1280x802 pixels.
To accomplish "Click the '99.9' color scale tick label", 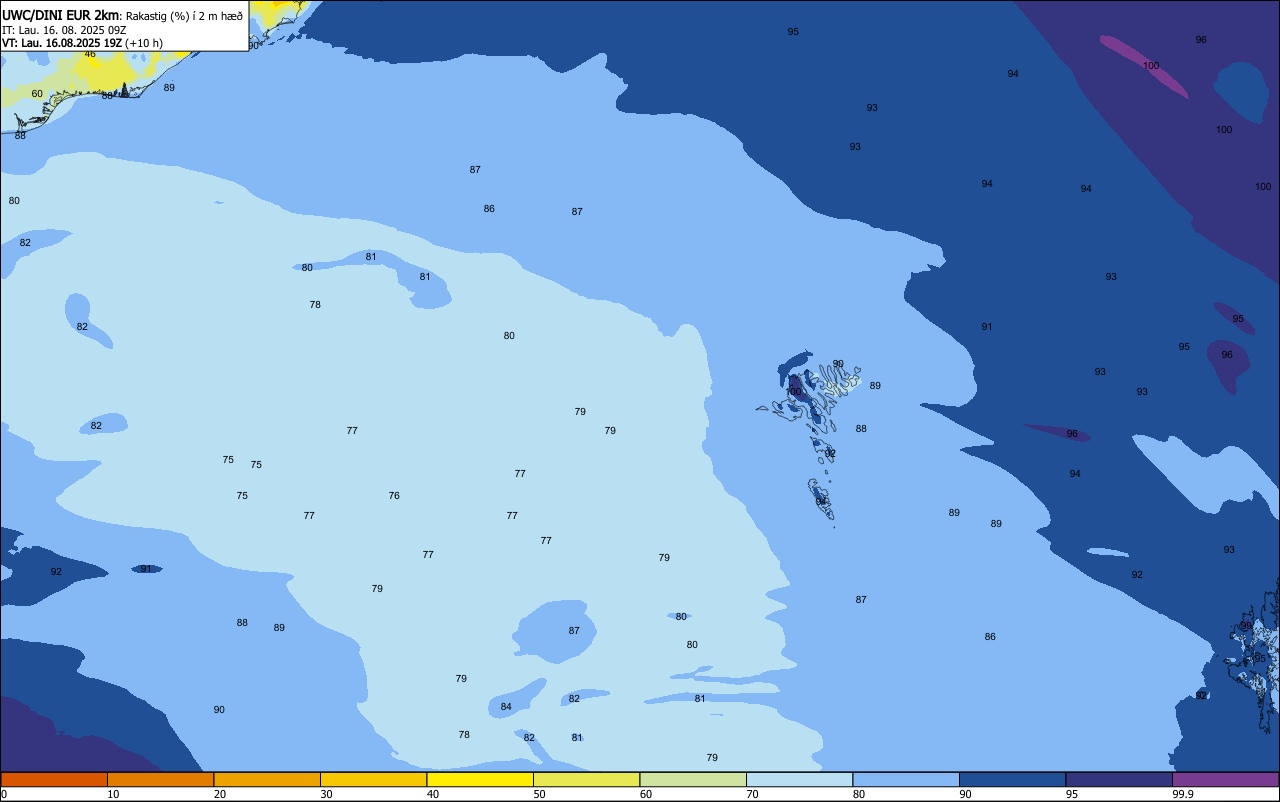I will 1183,794.
